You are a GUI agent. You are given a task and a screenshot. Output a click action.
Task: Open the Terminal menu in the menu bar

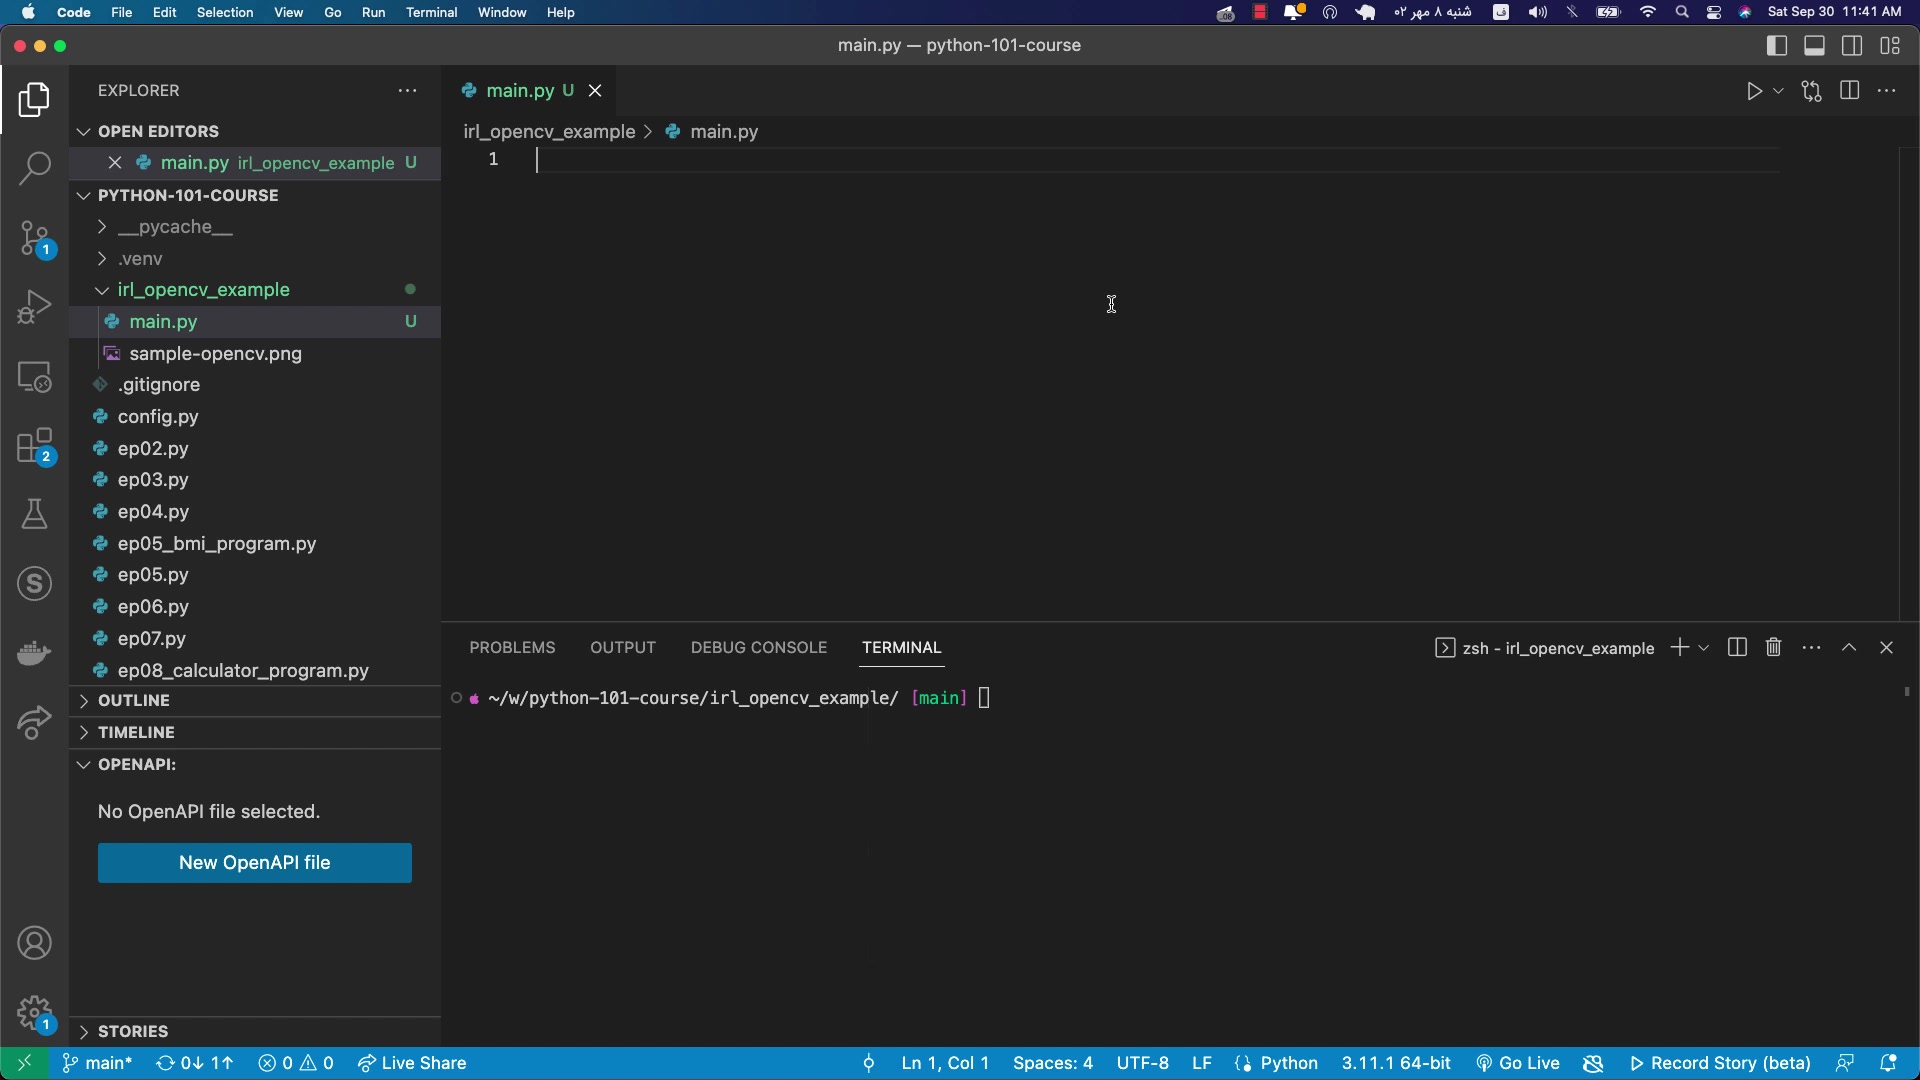(x=431, y=12)
